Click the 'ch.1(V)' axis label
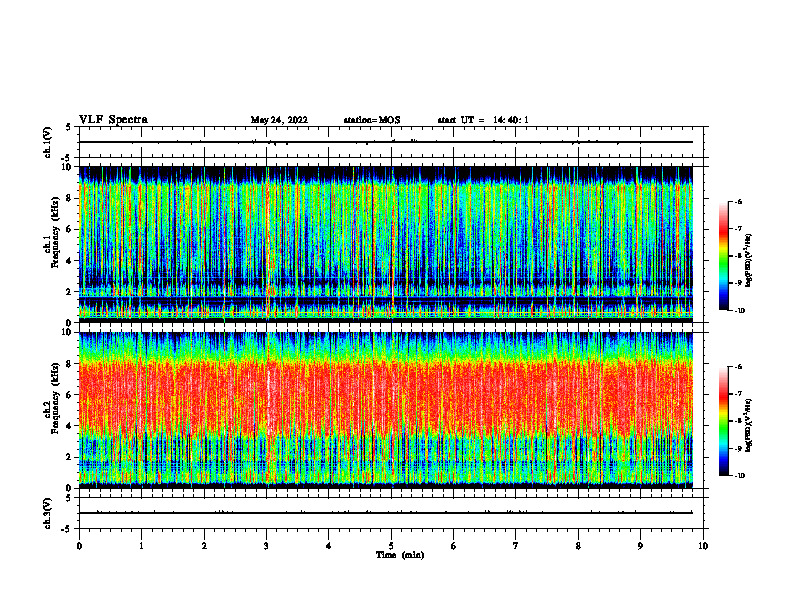The height and width of the screenshot is (612, 792). click(x=47, y=142)
